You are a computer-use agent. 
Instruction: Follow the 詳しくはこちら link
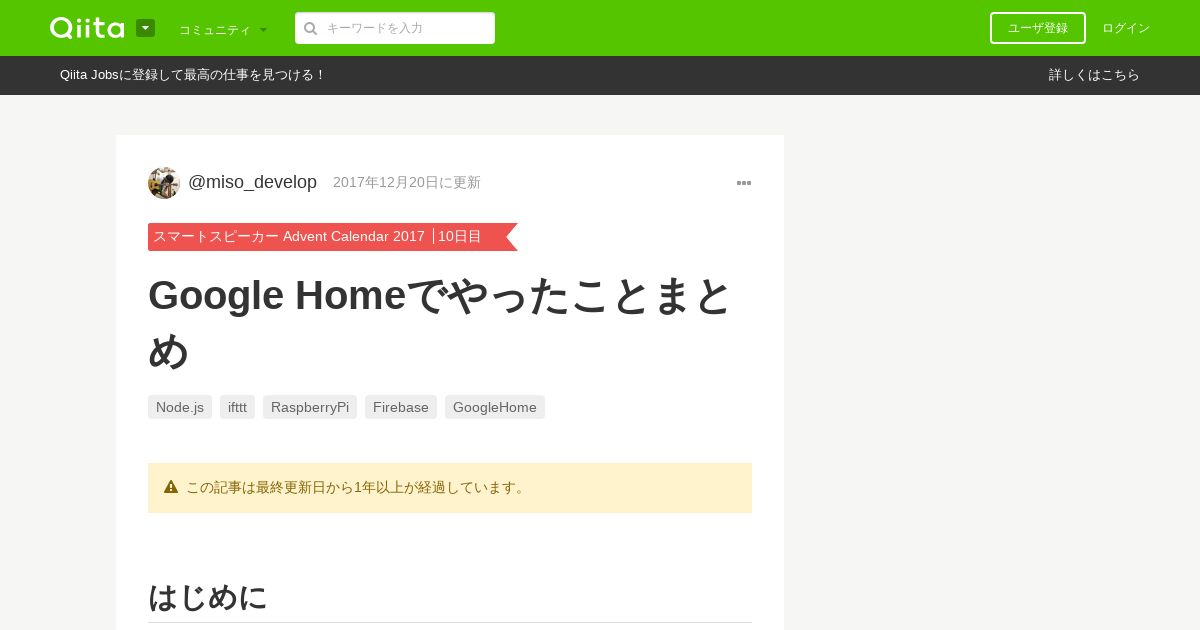click(1094, 75)
